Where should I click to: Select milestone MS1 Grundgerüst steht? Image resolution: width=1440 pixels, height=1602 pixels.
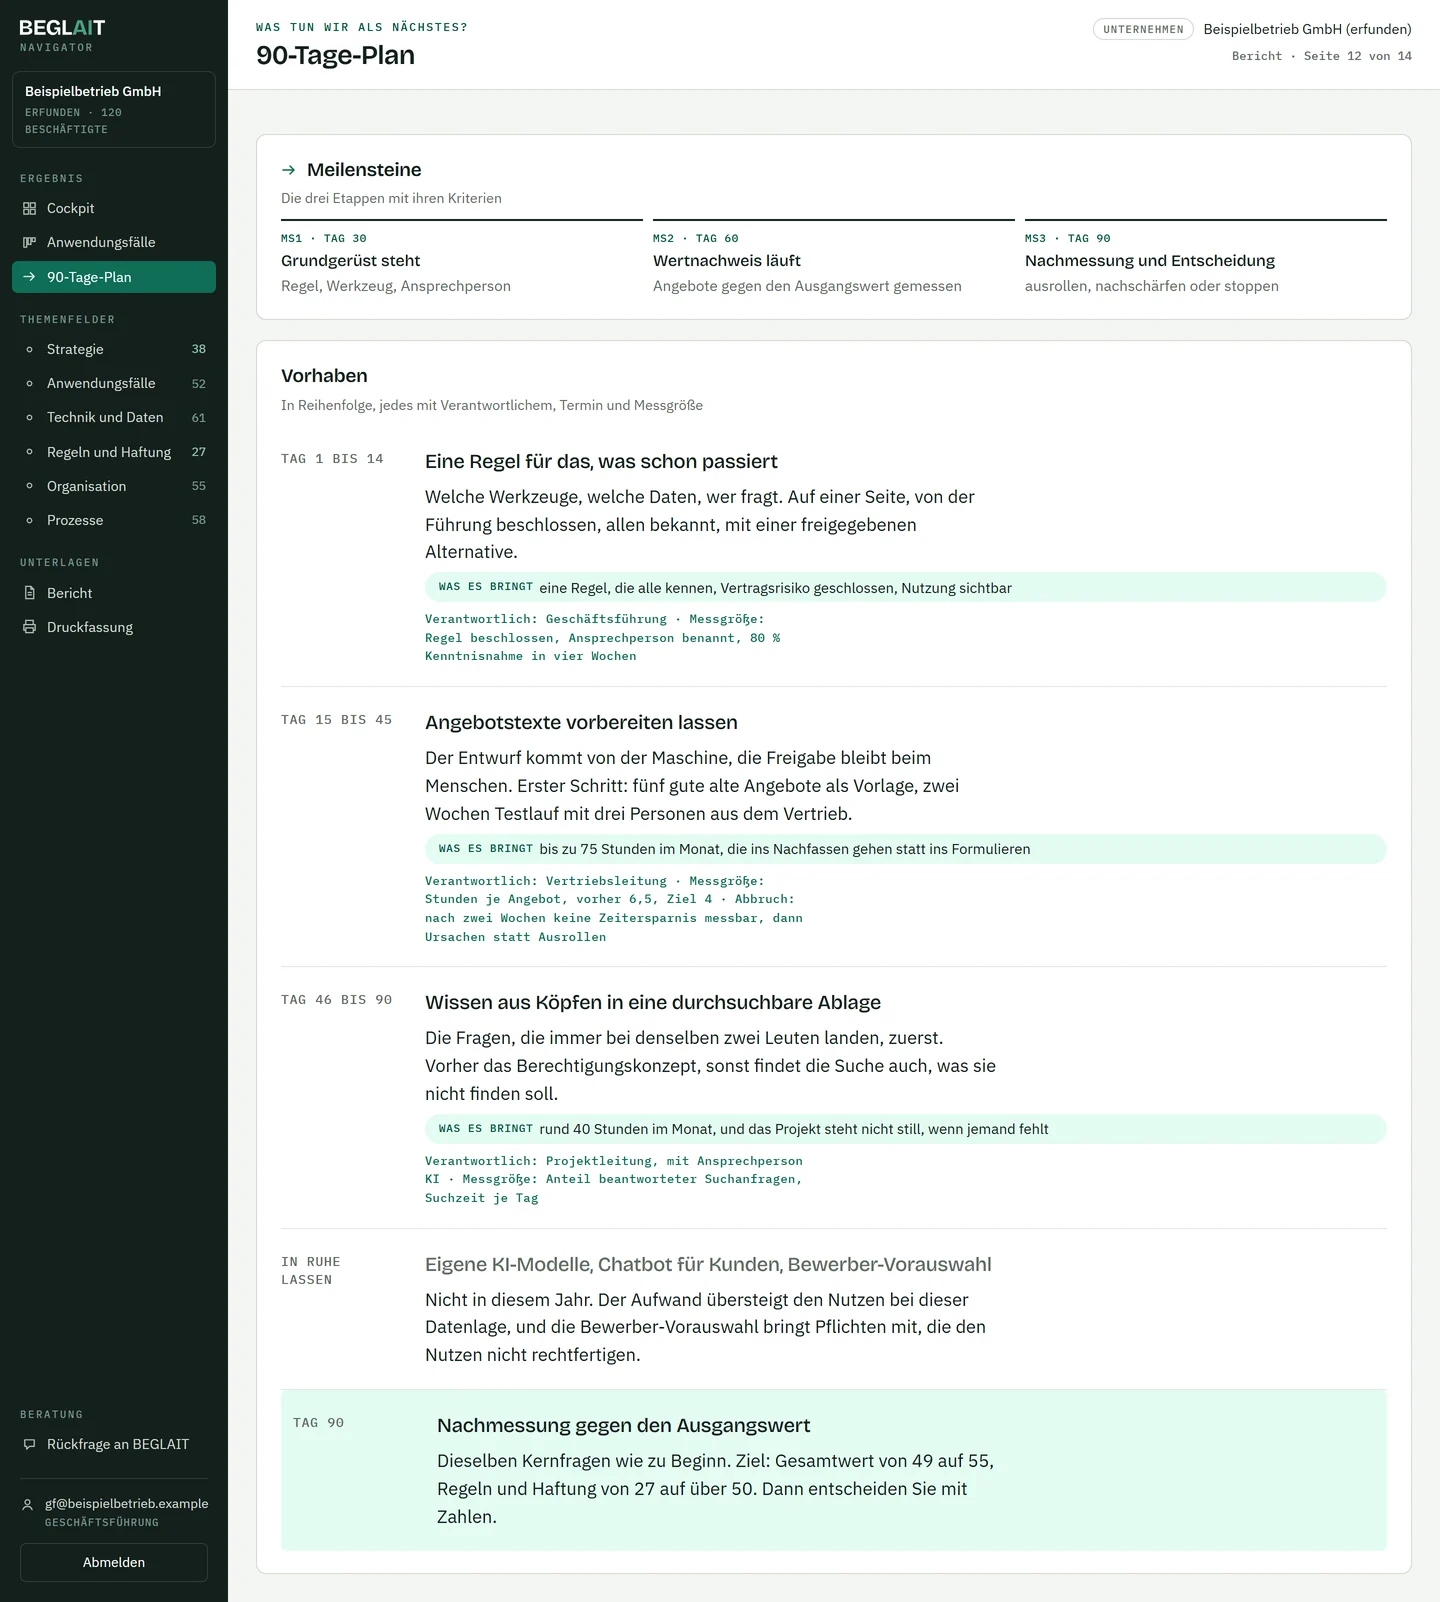tap(462, 258)
